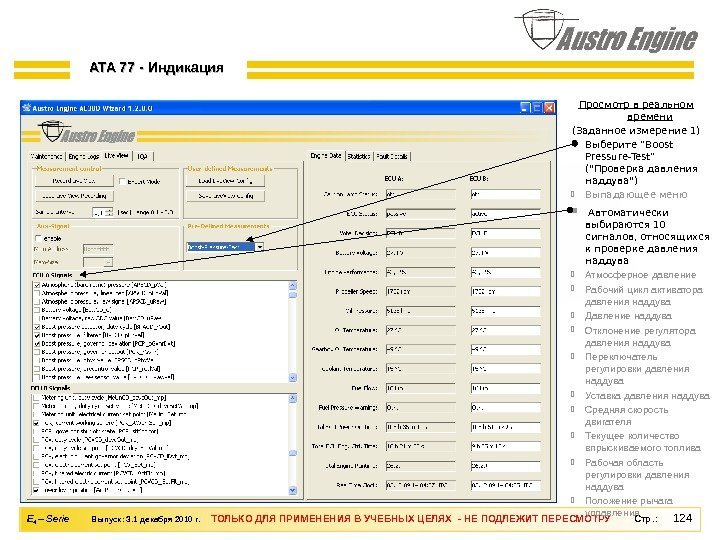This screenshot has width=720, height=540.
Task: Click the ECU B signals scrollbar thumb
Action: click(x=293, y=453)
